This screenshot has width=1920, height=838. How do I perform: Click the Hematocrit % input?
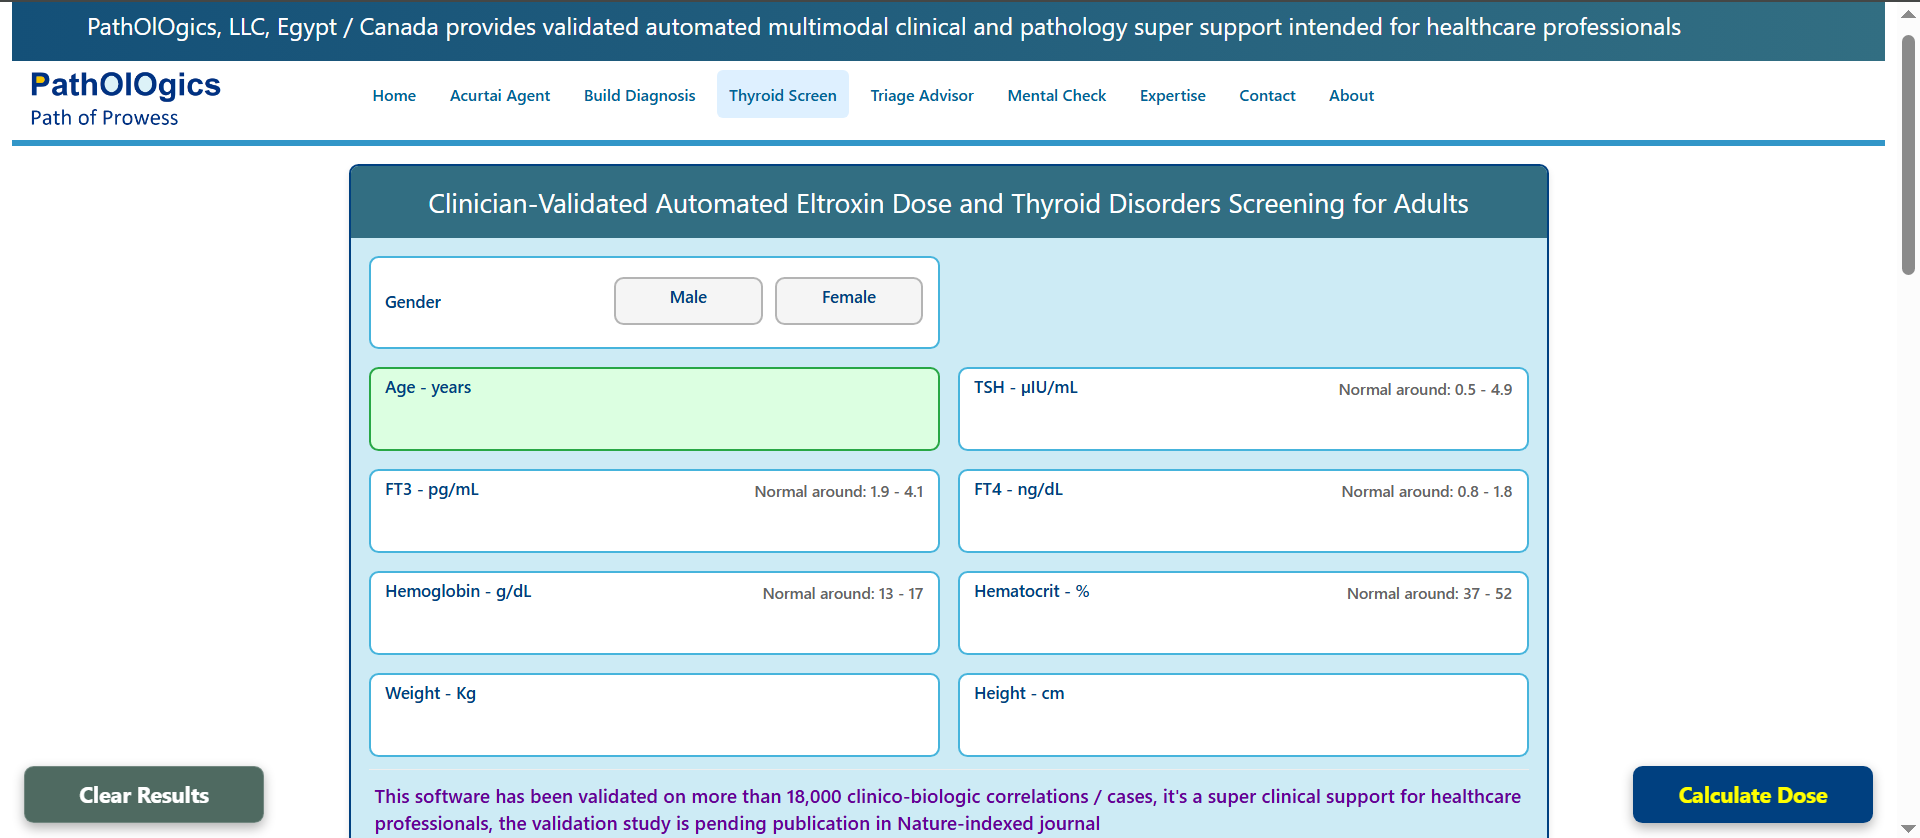pos(1243,613)
